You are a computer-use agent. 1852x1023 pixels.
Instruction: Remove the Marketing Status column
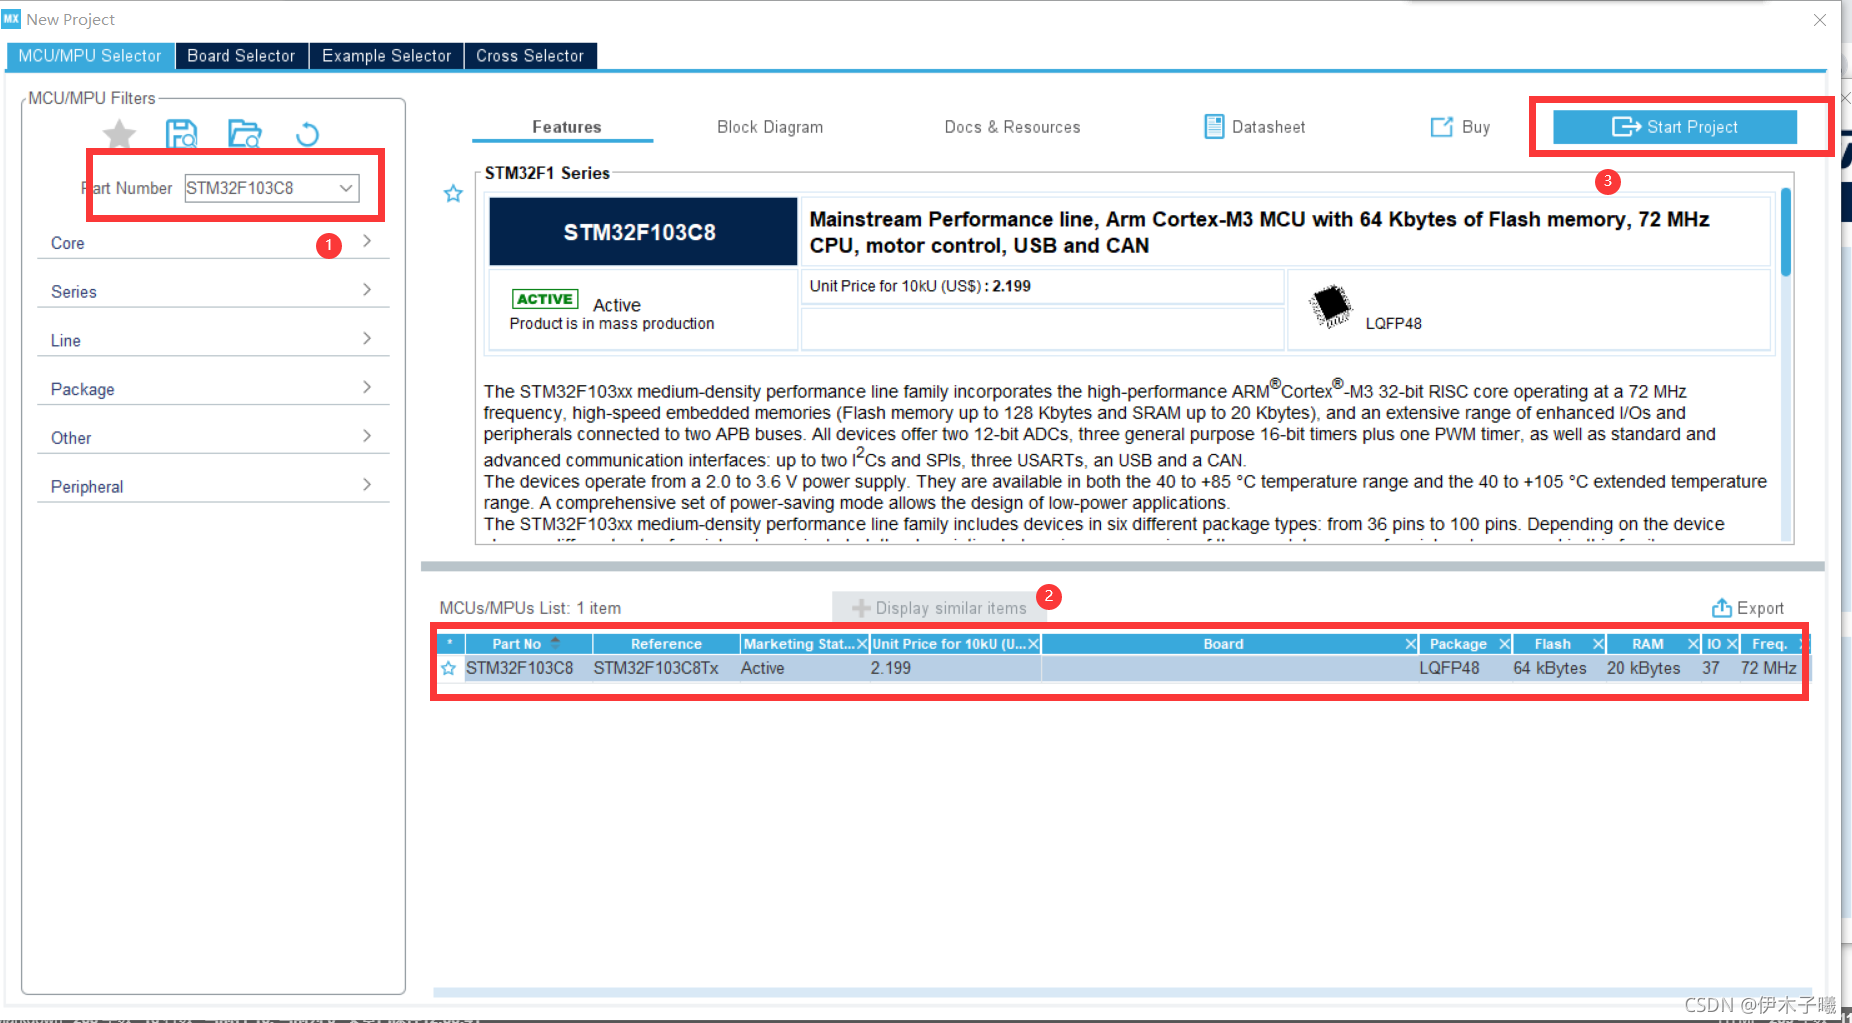click(862, 644)
